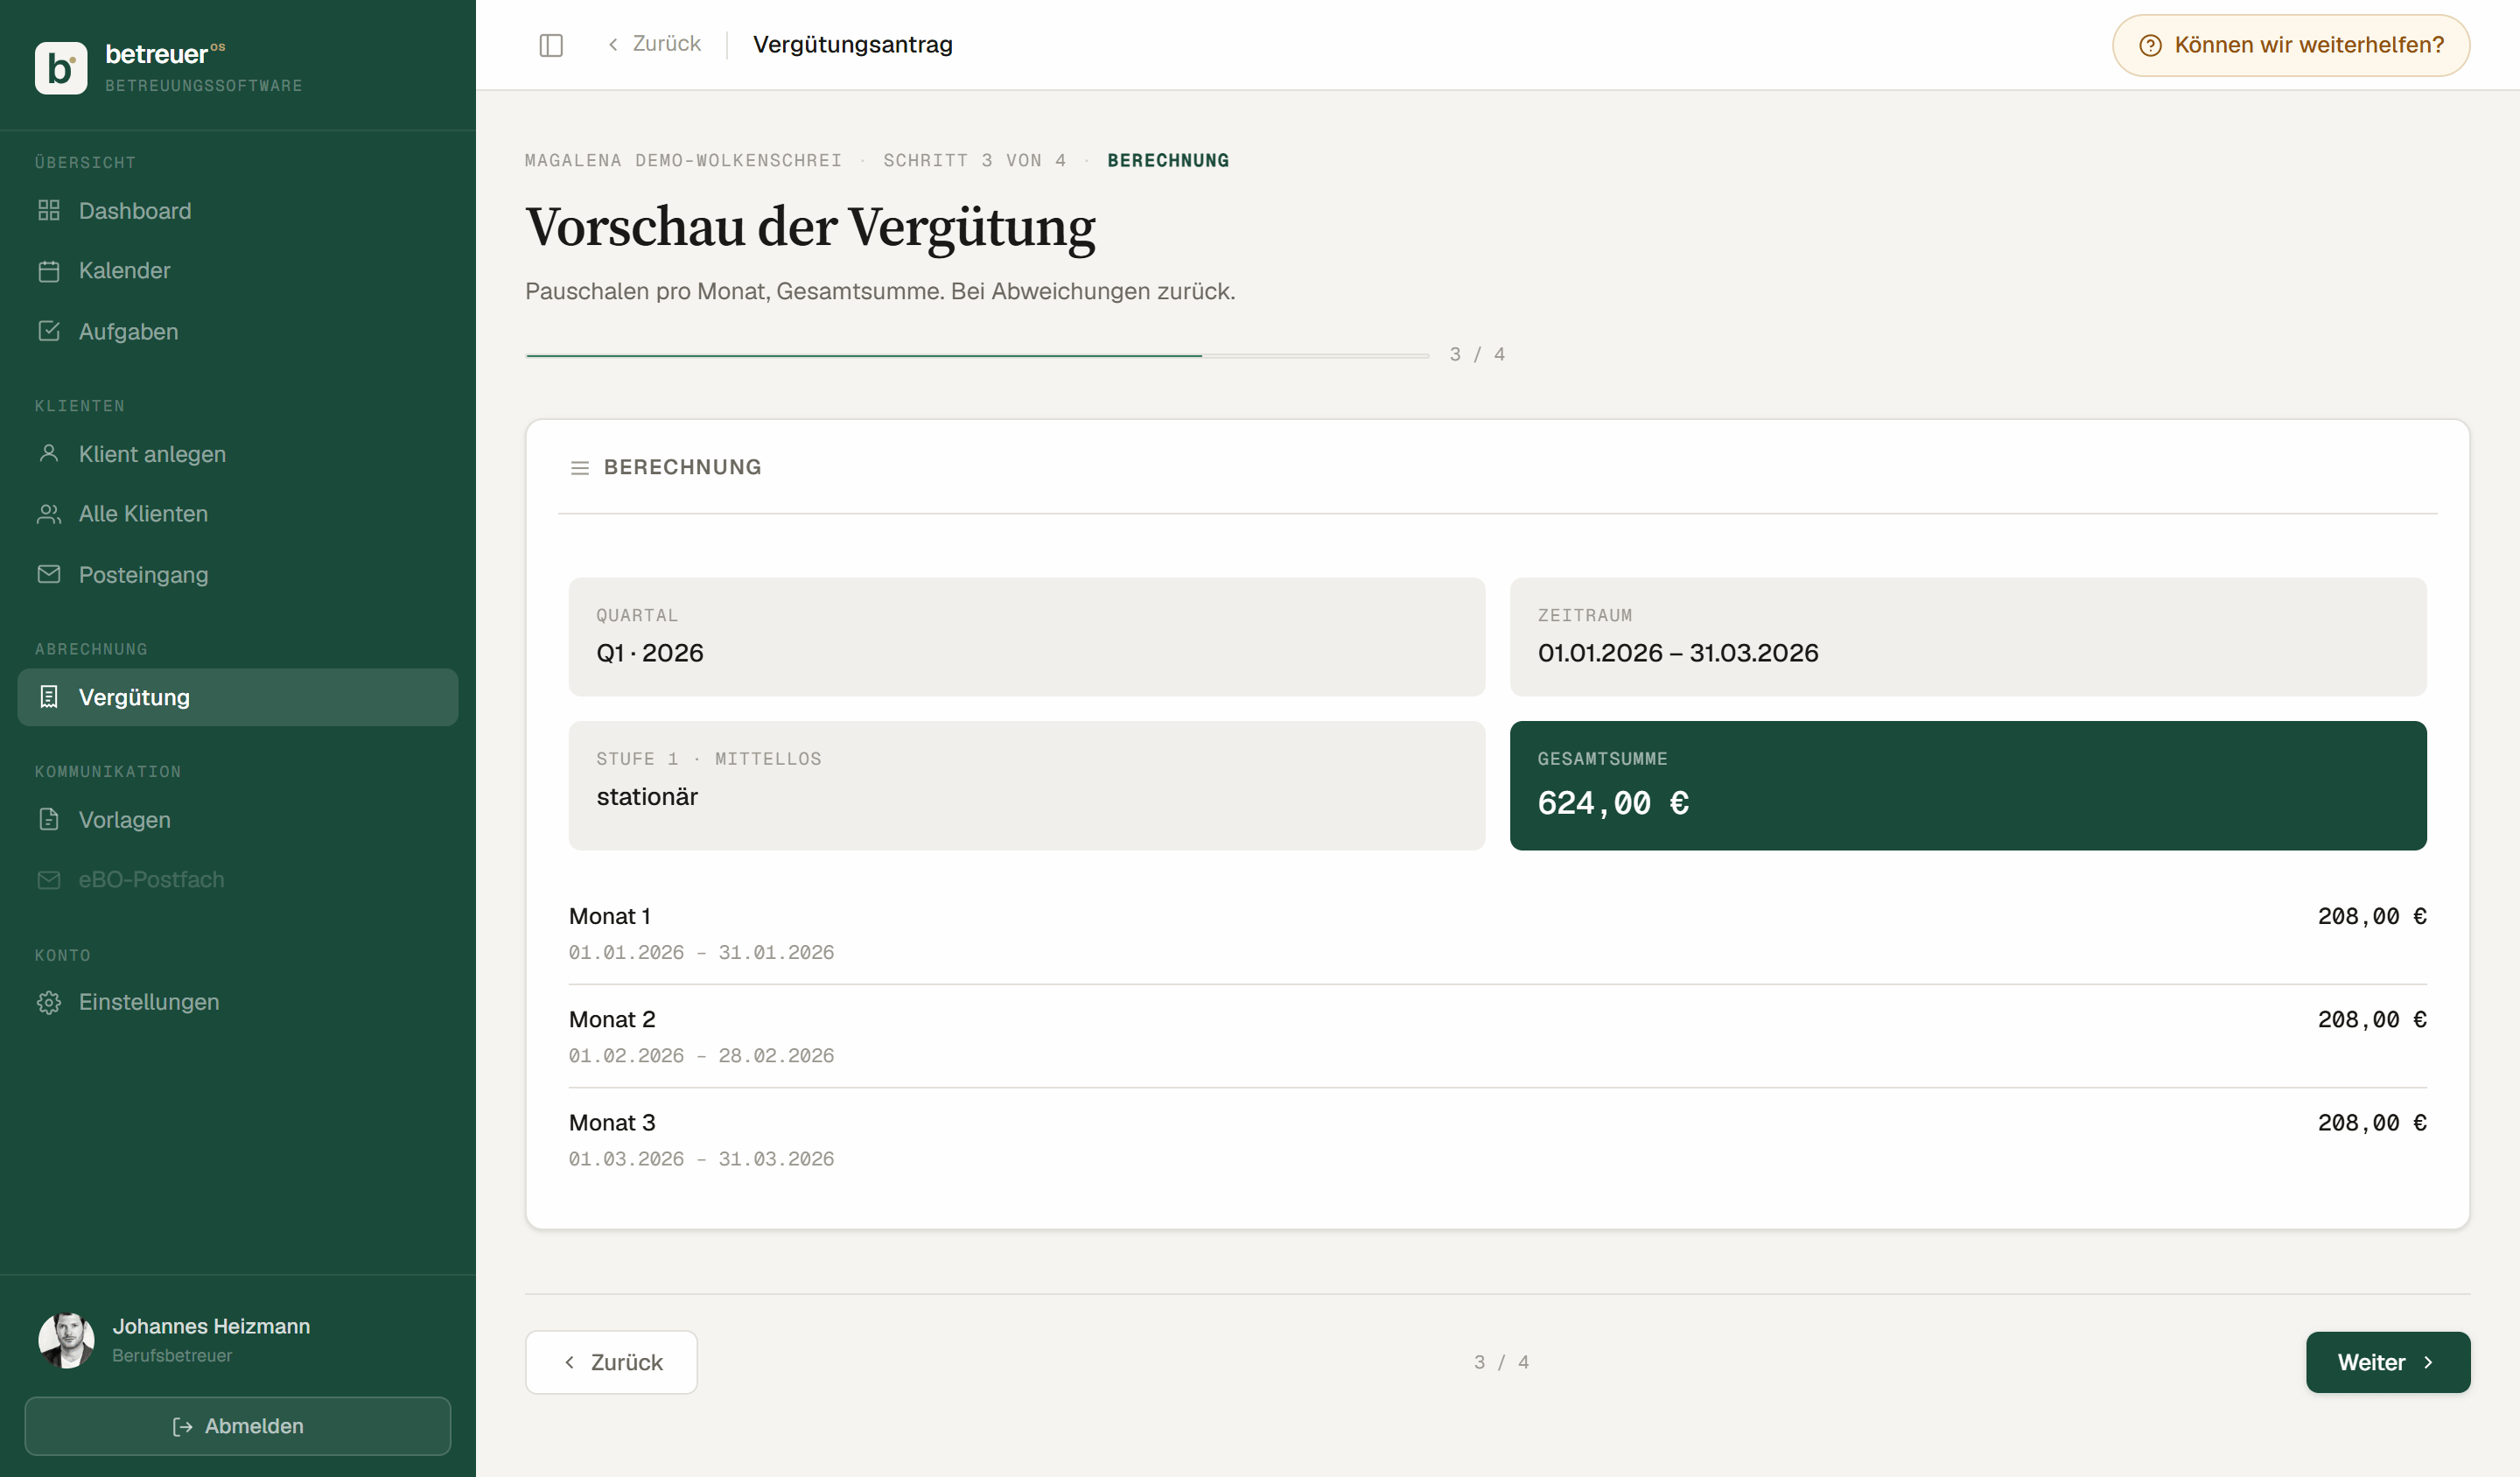Open the eBO-Postfach entry
Viewport: 2520px width, 1477px height.
coord(238,880)
